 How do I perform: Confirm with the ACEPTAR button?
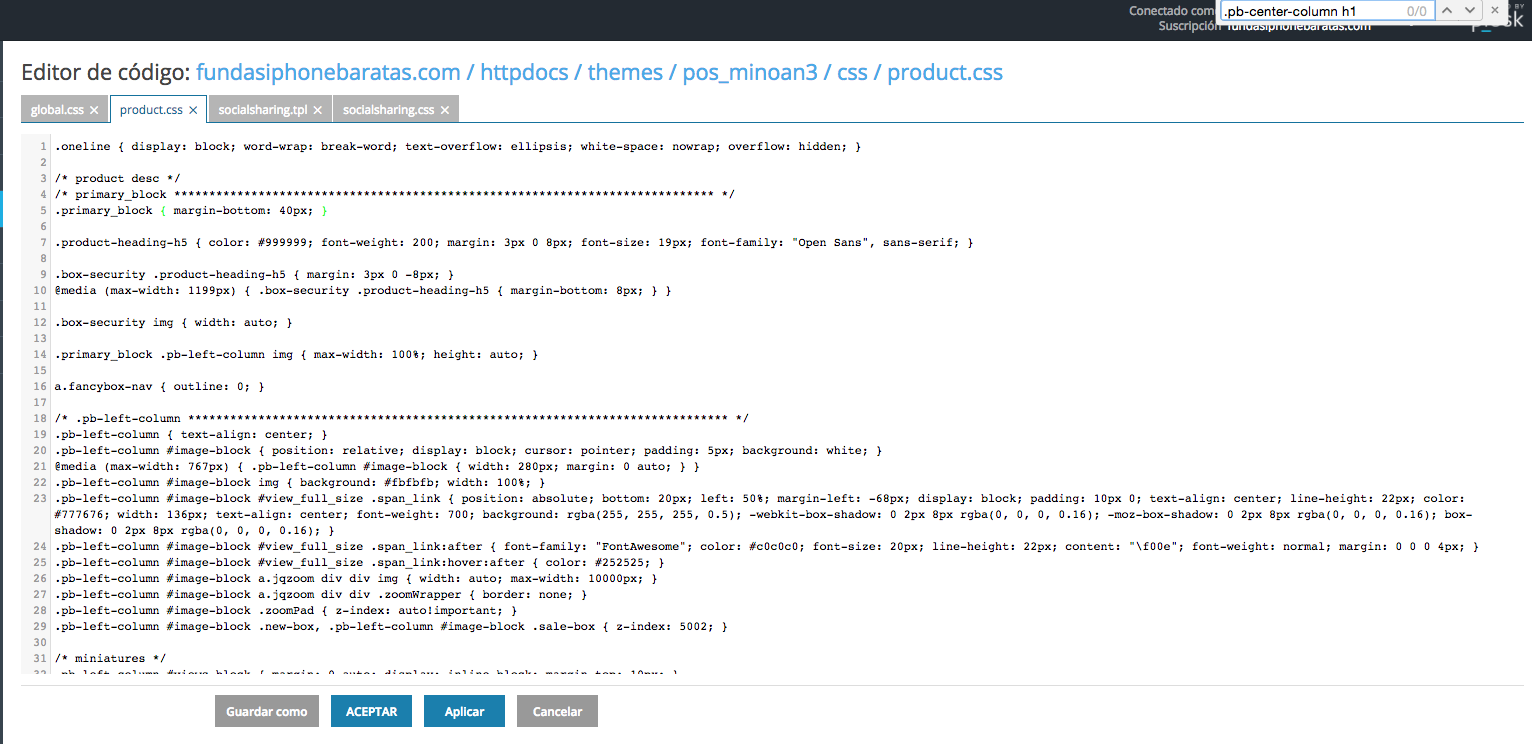(371, 711)
